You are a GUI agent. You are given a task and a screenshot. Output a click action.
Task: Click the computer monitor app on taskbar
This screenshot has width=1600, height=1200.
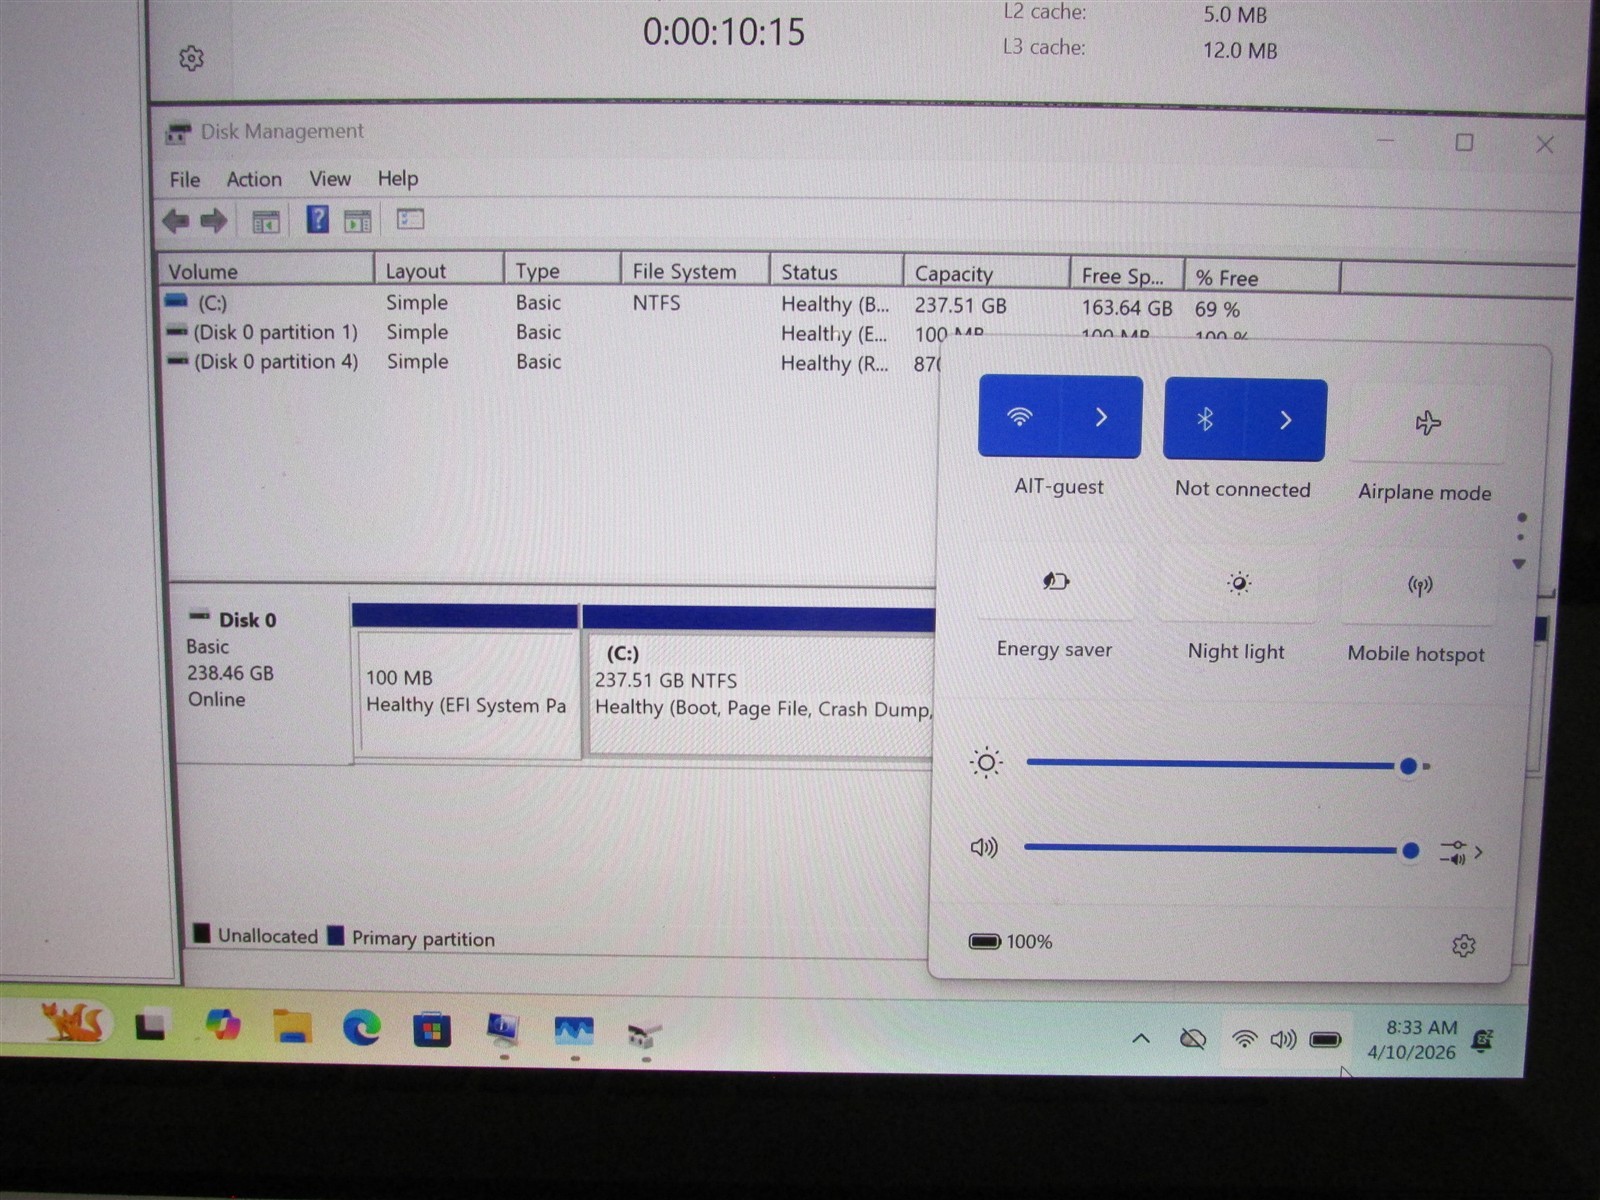click(503, 1028)
